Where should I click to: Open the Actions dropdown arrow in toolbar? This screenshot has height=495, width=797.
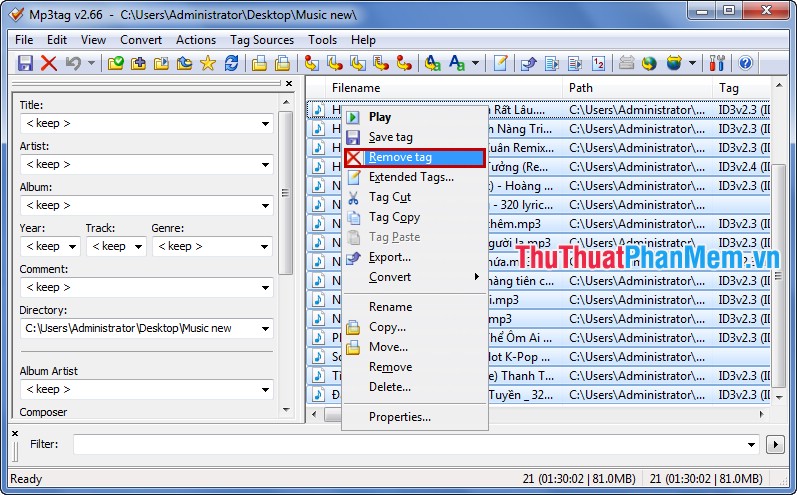pos(475,63)
